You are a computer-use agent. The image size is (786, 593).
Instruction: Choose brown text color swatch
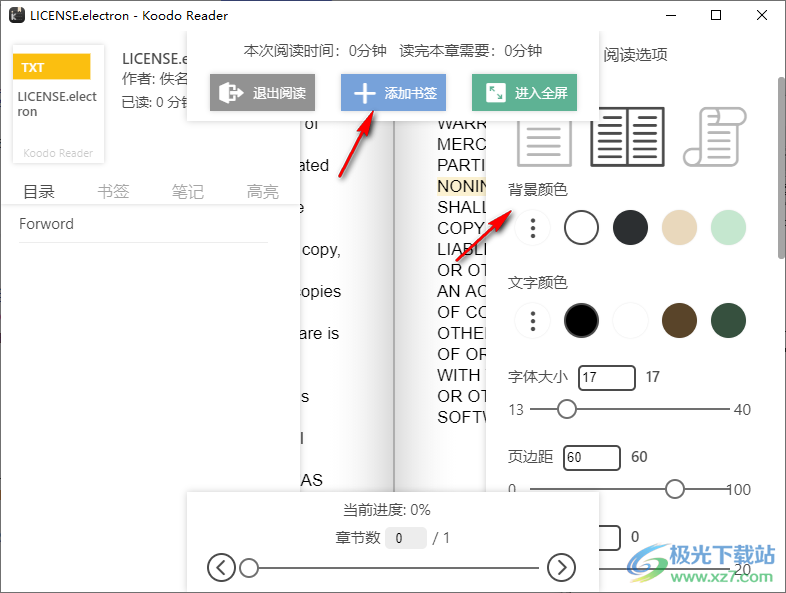tap(679, 321)
